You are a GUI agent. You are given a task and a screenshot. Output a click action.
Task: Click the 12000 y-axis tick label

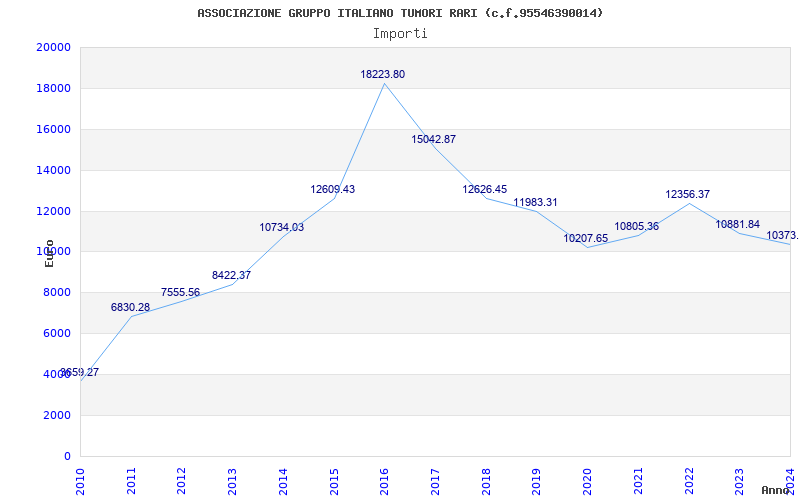pyautogui.click(x=53, y=211)
